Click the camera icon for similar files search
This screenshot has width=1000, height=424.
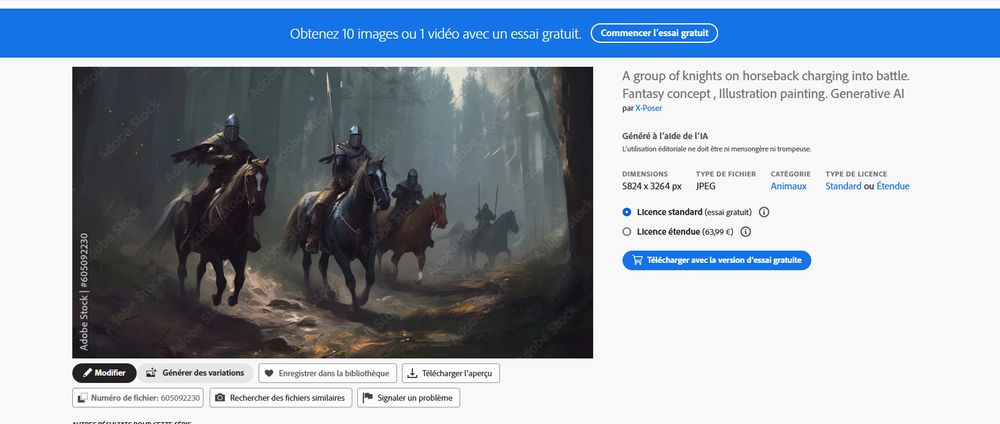pos(220,398)
